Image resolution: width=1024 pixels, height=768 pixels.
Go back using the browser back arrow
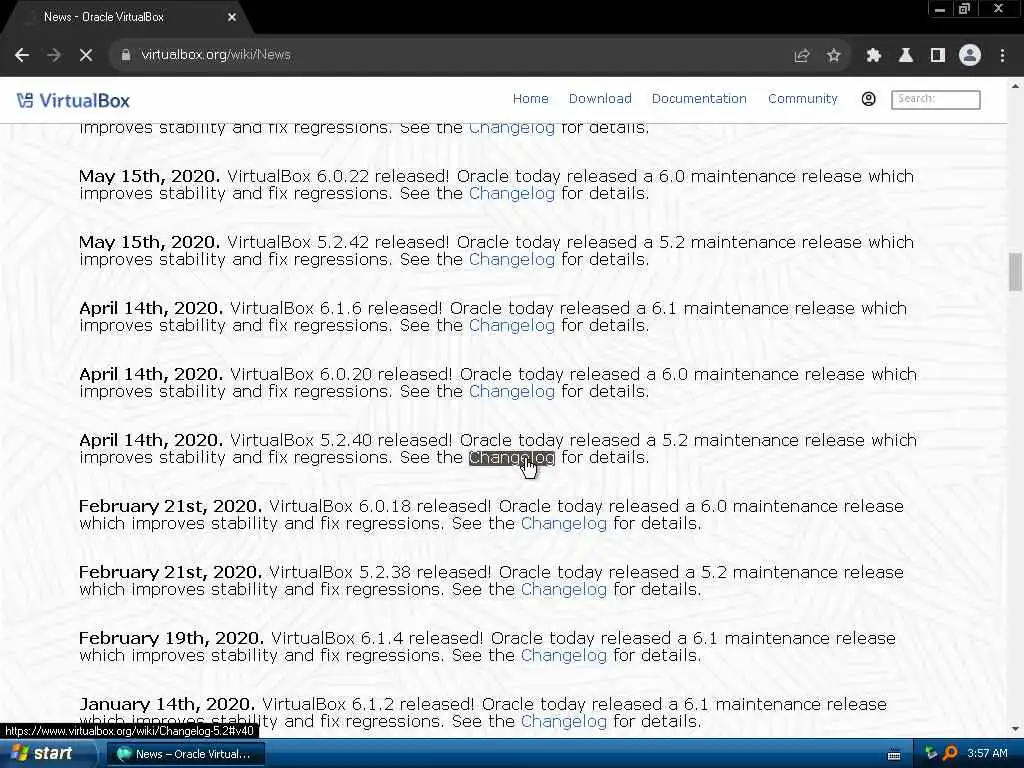[22, 55]
